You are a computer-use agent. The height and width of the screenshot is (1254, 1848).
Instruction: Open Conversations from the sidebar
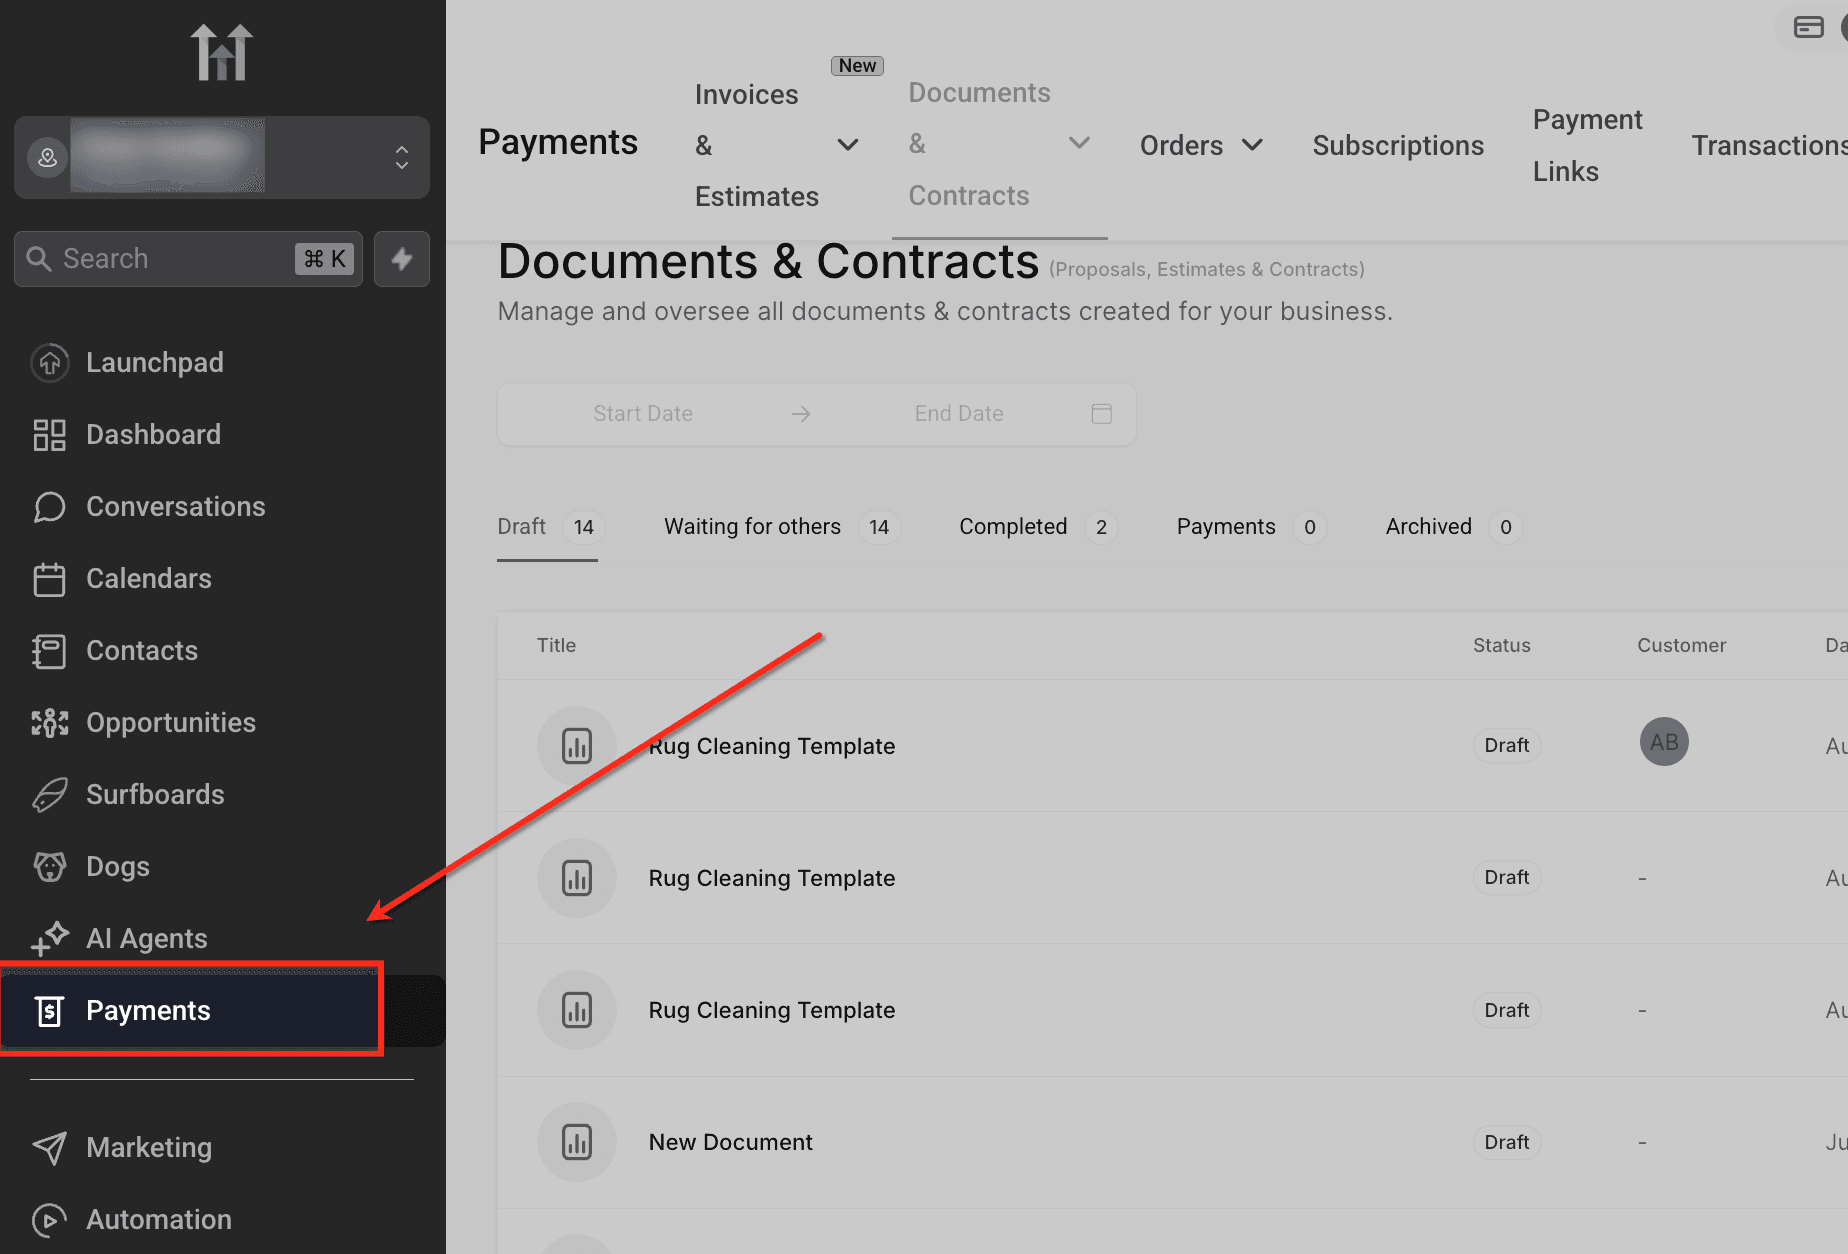[148, 506]
